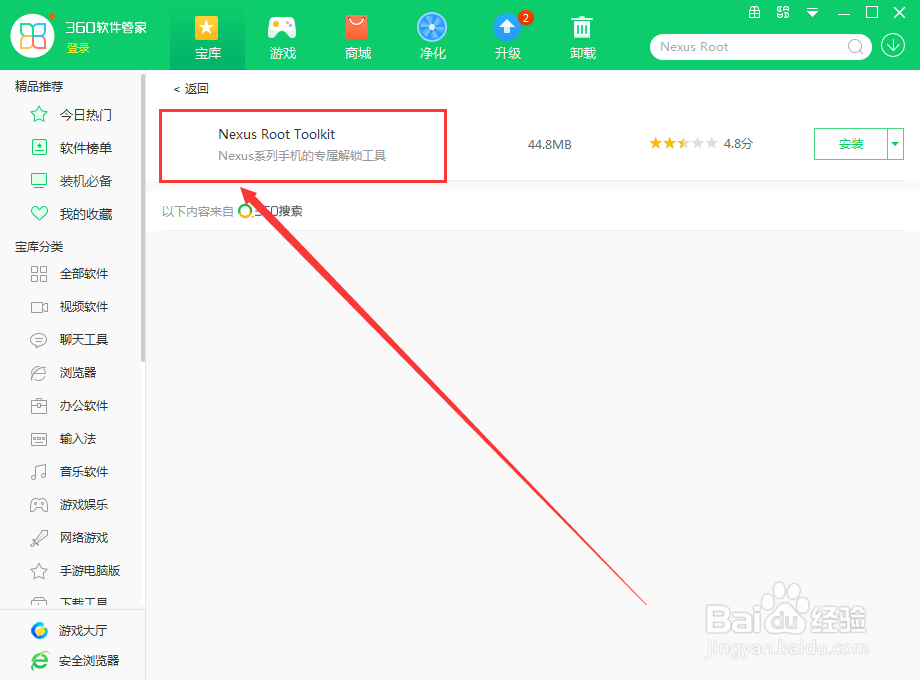Click the 办公软件 briefcase icon
Image resolution: width=920 pixels, height=680 pixels.
pyautogui.click(x=39, y=405)
